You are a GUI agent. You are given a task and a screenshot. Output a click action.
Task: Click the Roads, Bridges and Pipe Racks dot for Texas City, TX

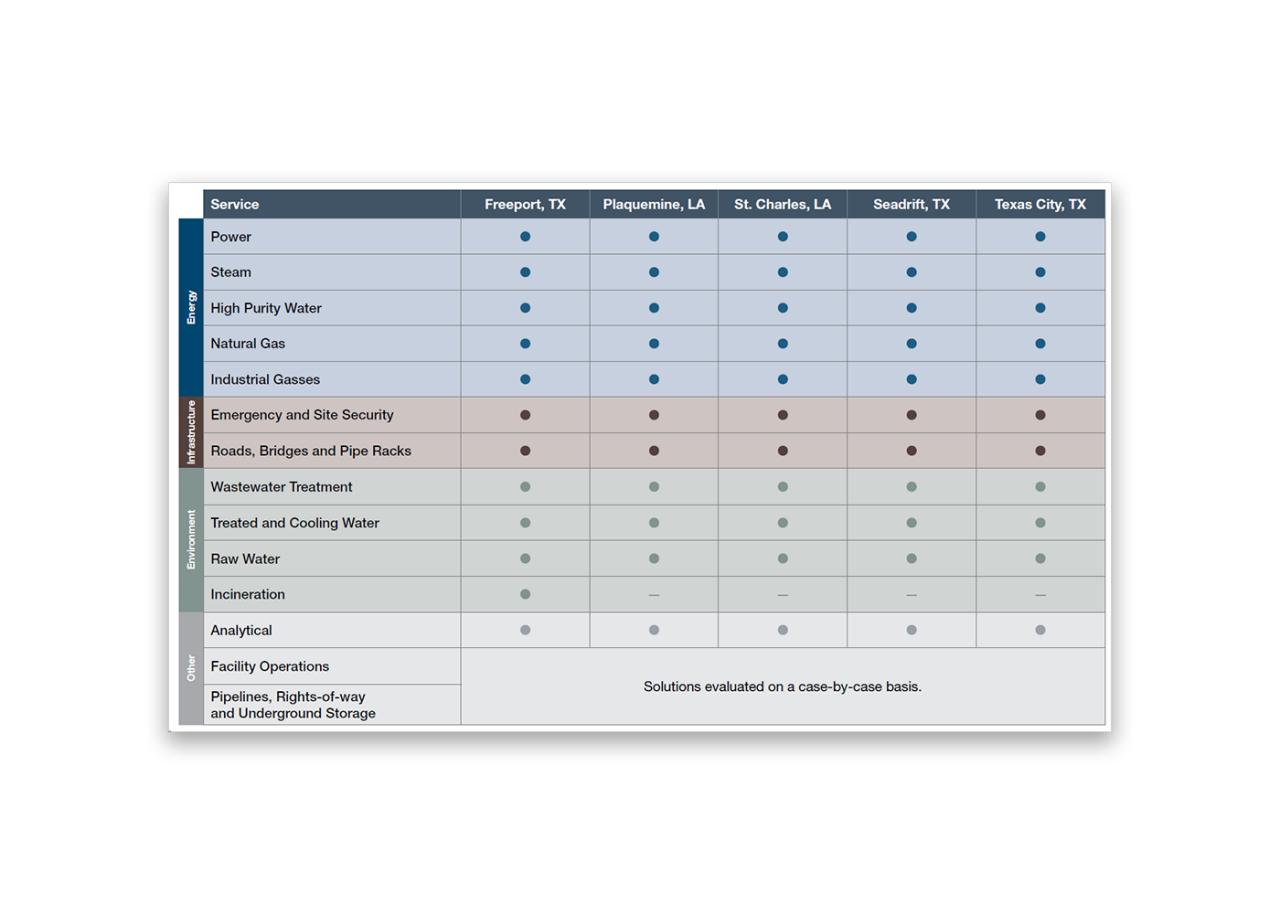pos(1040,450)
